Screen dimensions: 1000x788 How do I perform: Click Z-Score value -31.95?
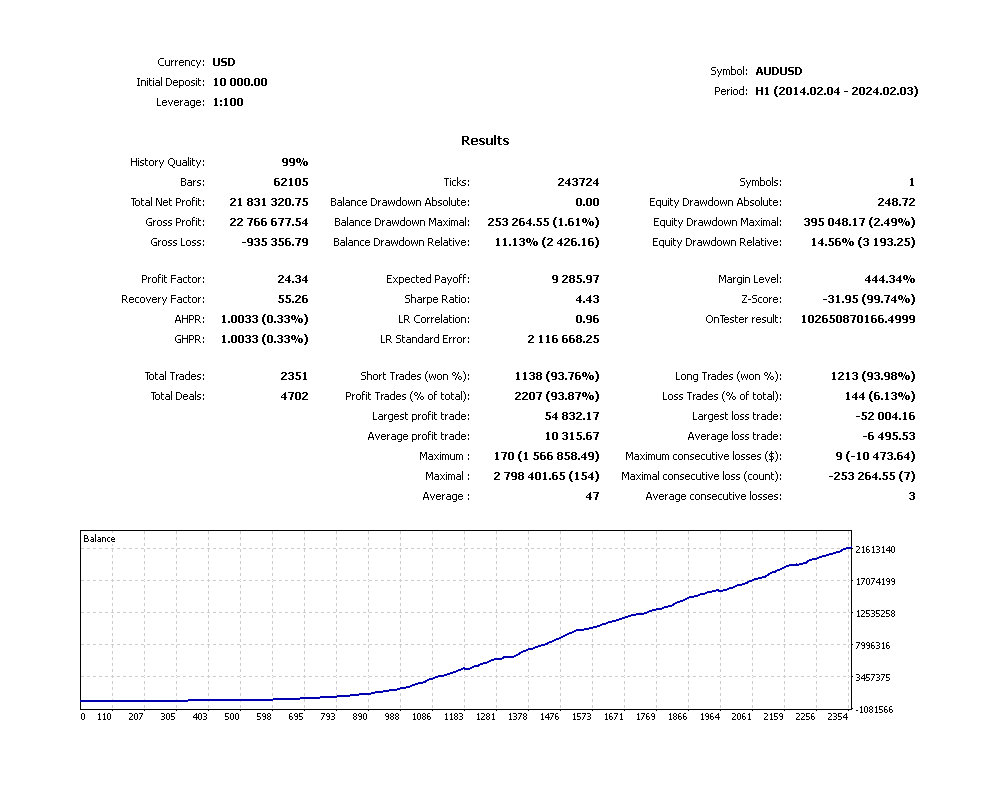click(x=869, y=299)
